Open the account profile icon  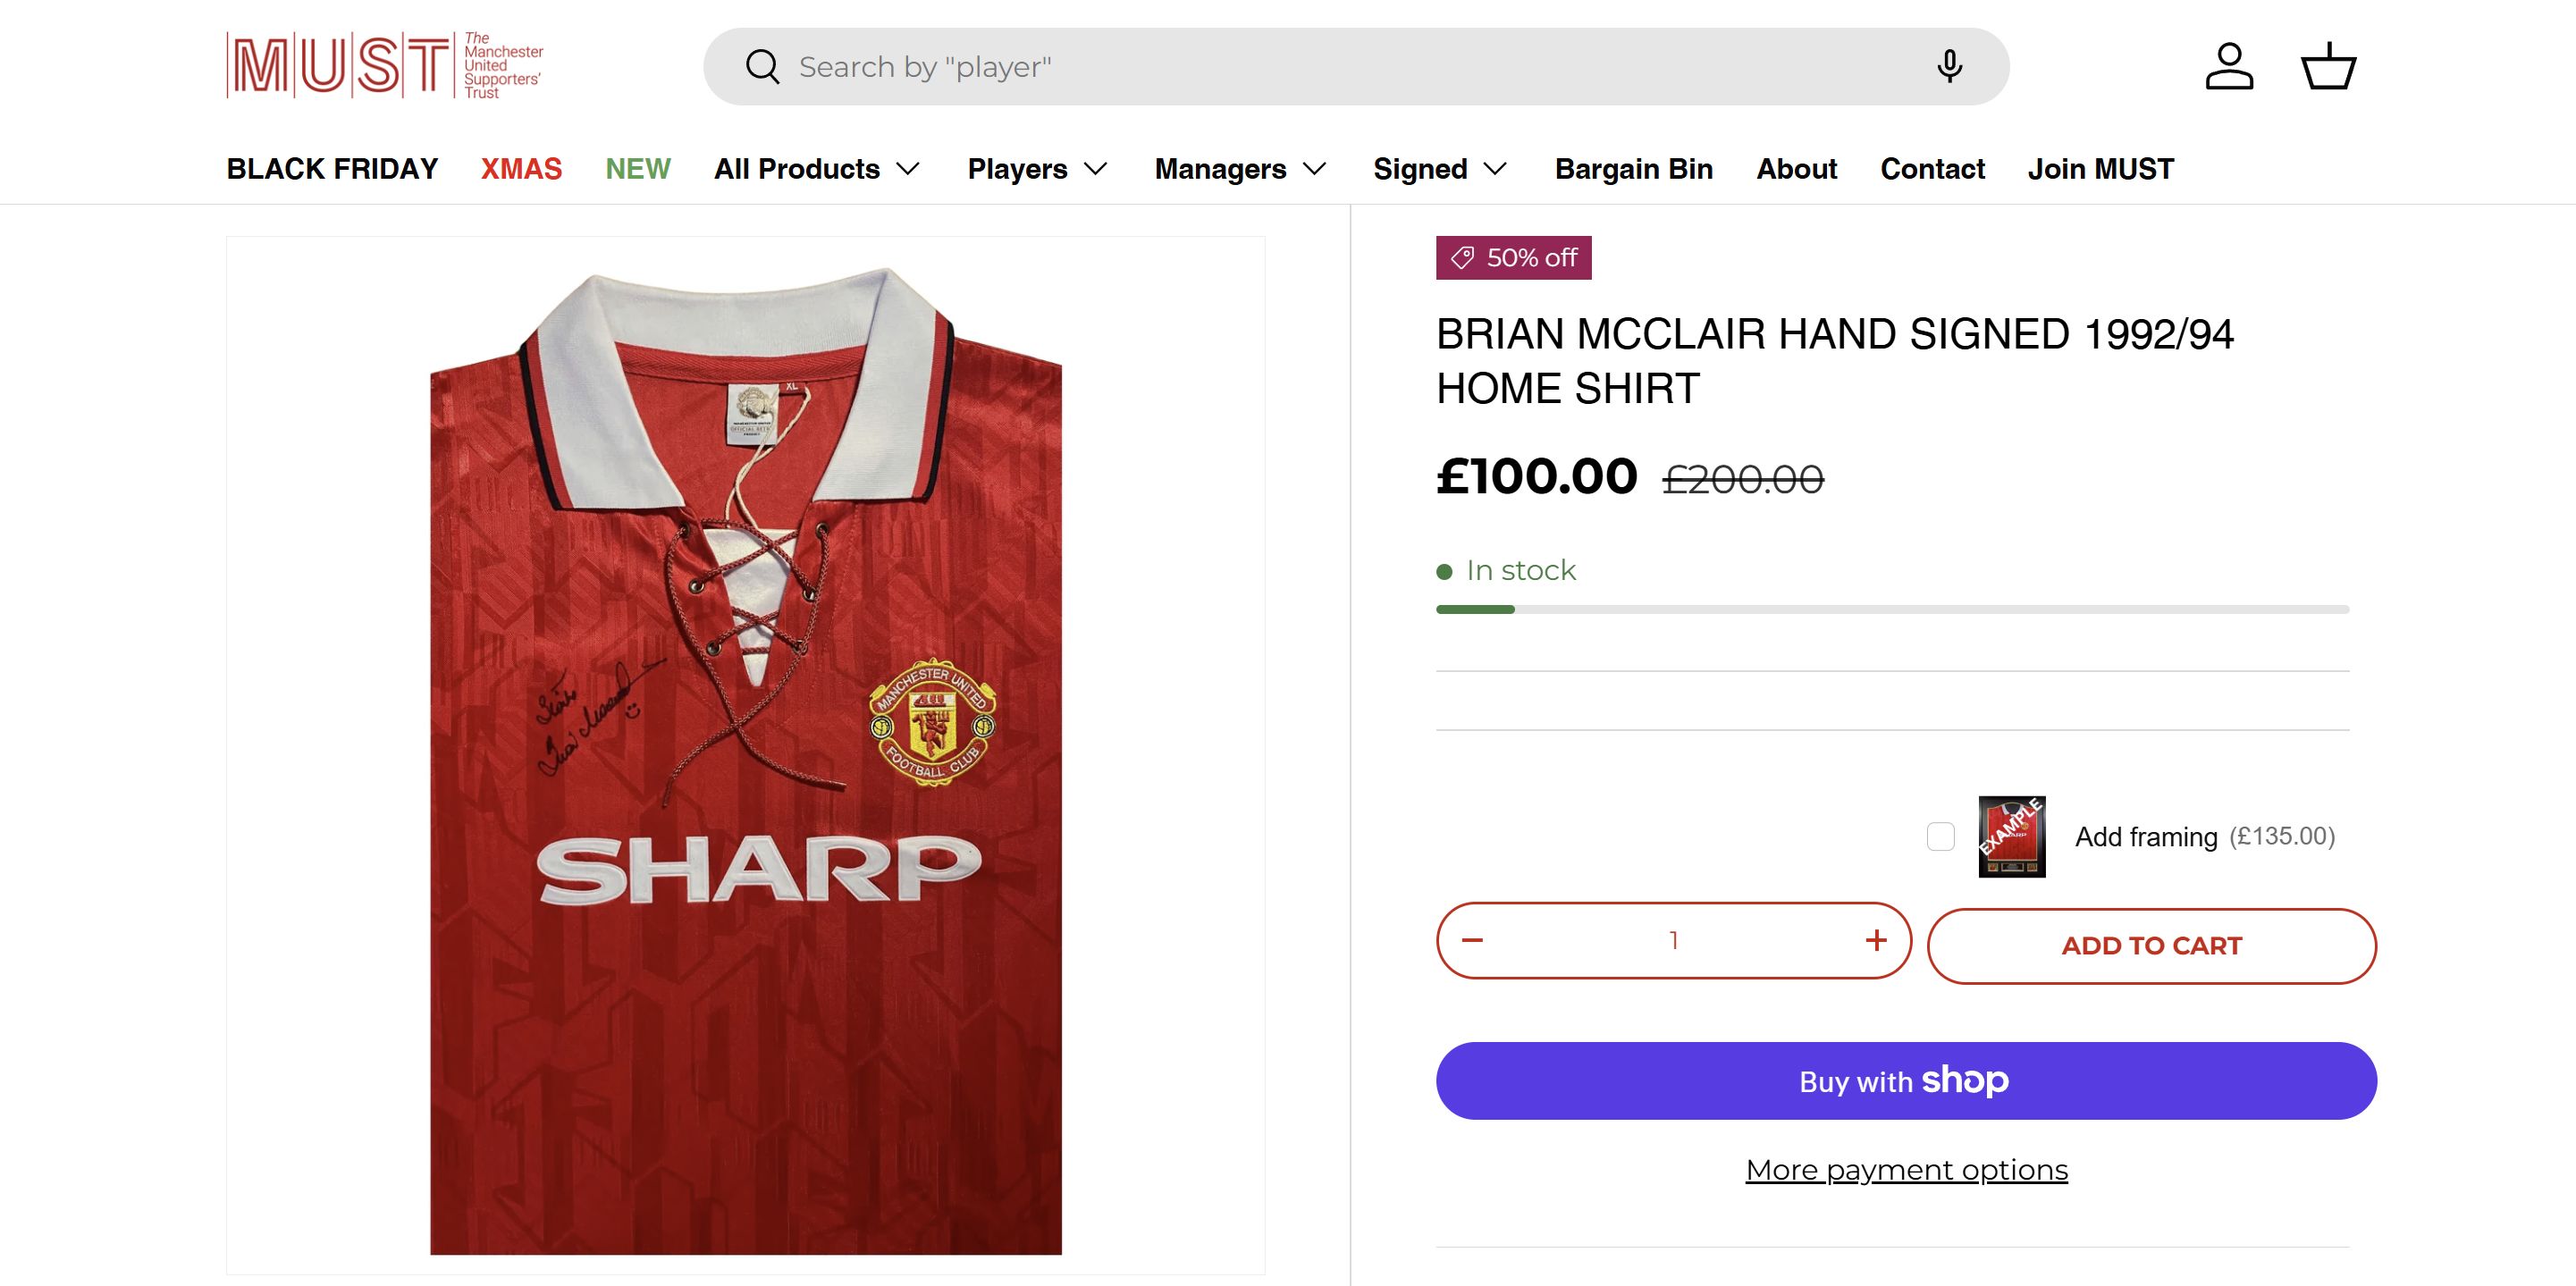(2229, 67)
